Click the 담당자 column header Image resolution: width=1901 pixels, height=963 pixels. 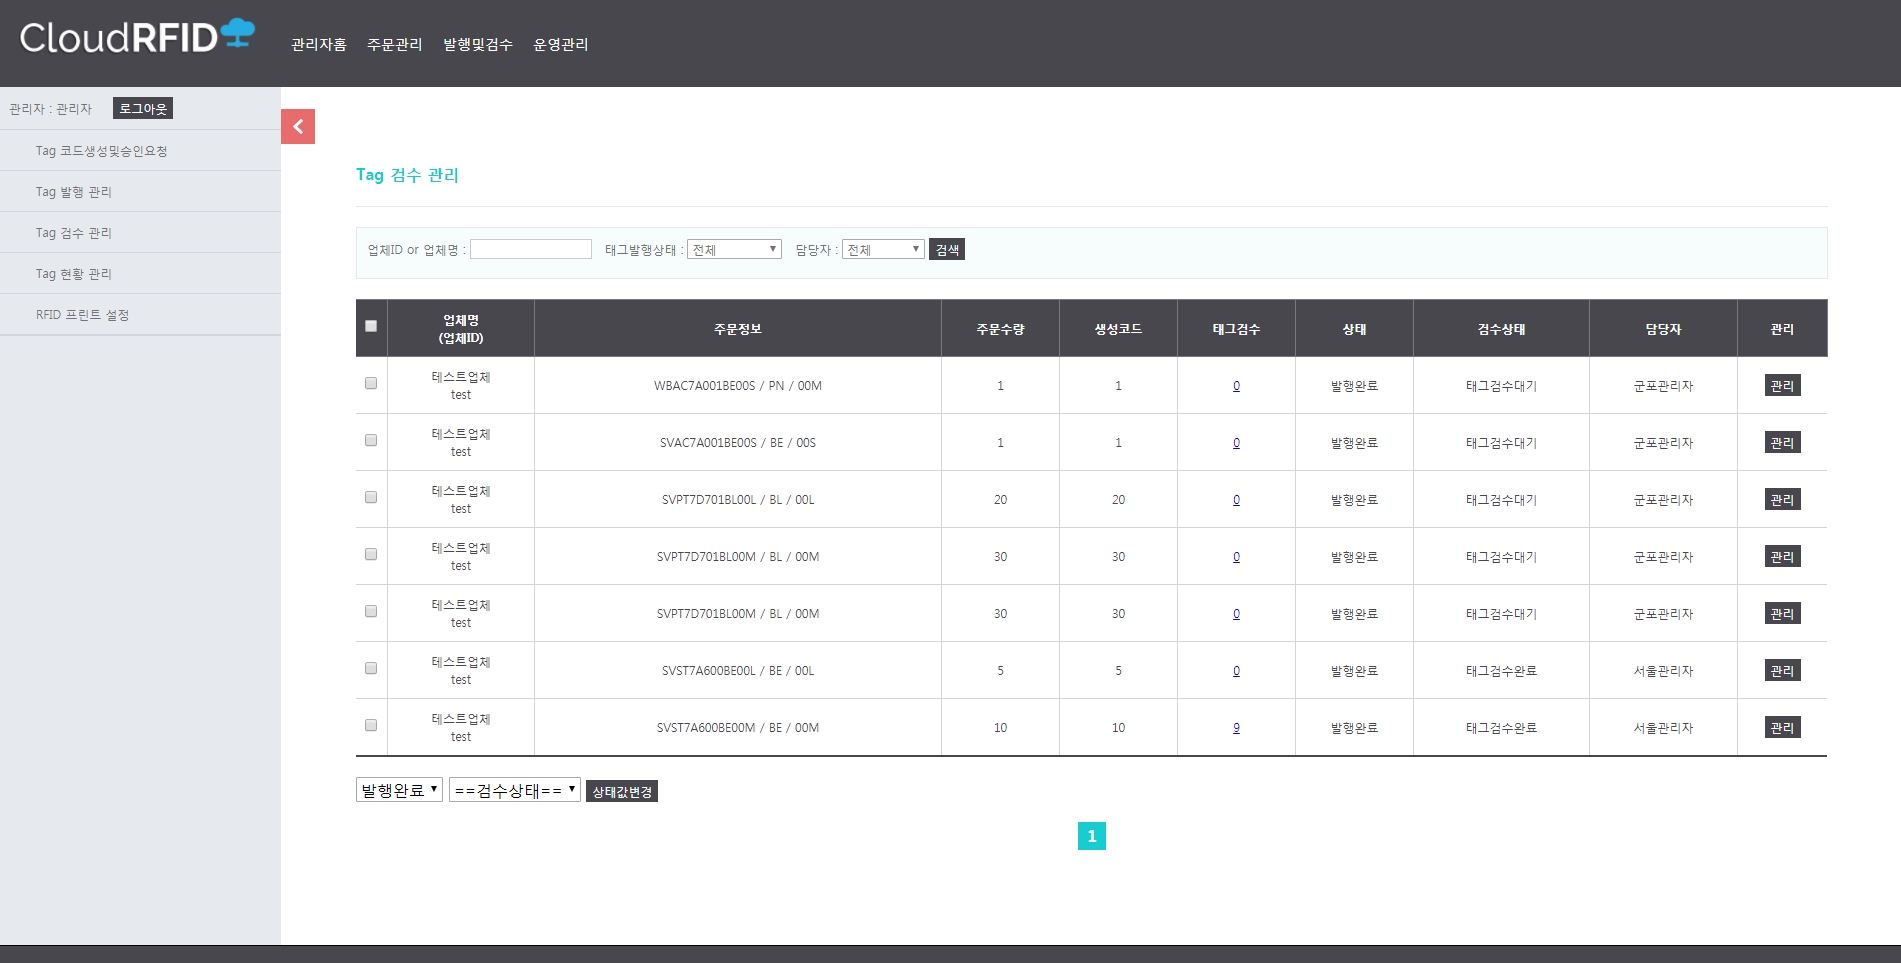click(x=1663, y=329)
